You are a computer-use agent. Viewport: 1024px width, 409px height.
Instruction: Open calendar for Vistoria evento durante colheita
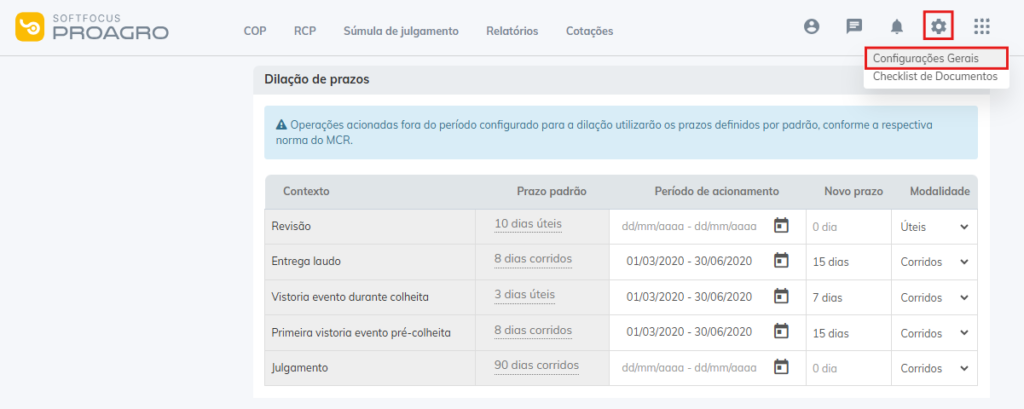782,297
